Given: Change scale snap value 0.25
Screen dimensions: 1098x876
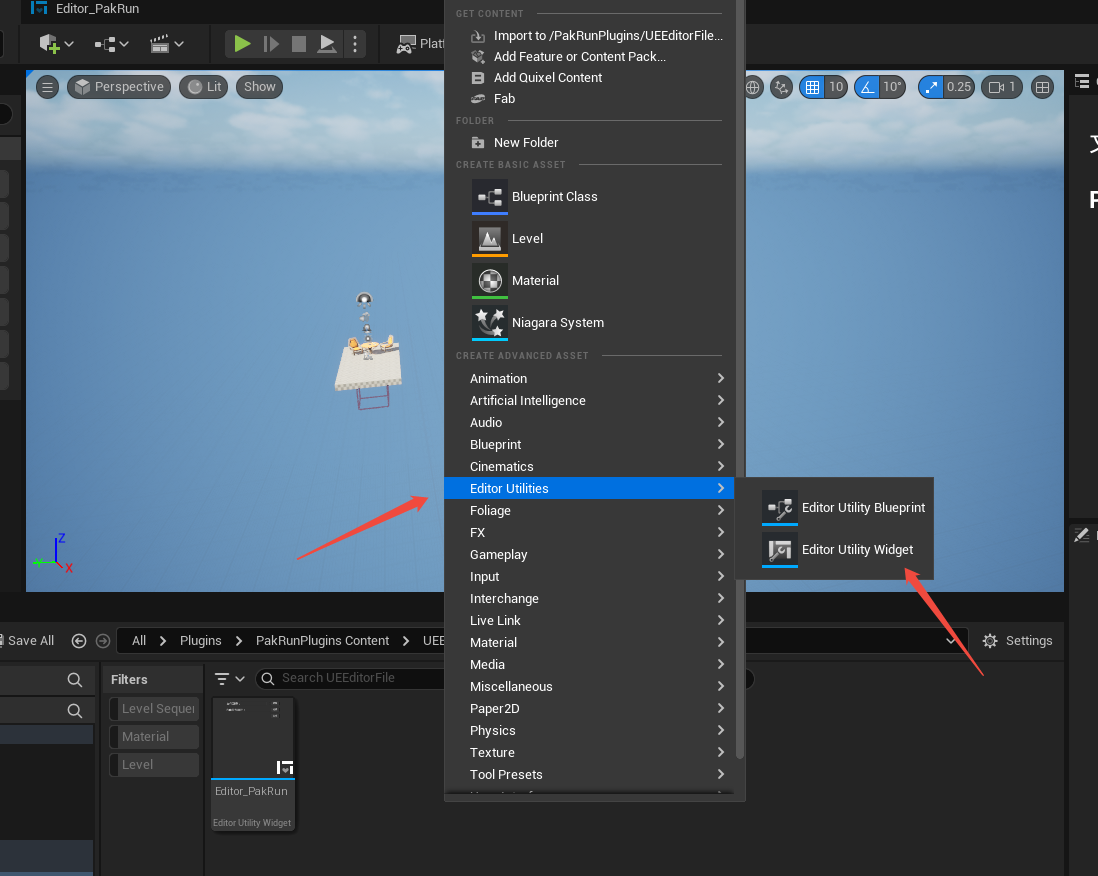Looking at the screenshot, I should coord(959,87).
